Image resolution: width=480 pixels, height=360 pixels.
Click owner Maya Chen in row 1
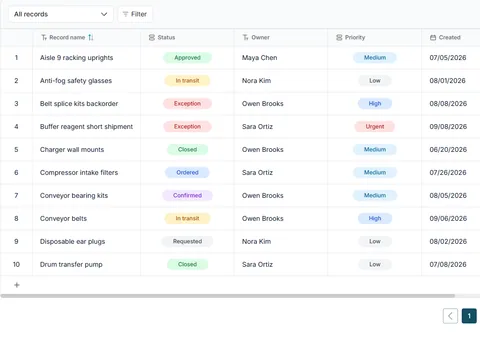coord(259,58)
